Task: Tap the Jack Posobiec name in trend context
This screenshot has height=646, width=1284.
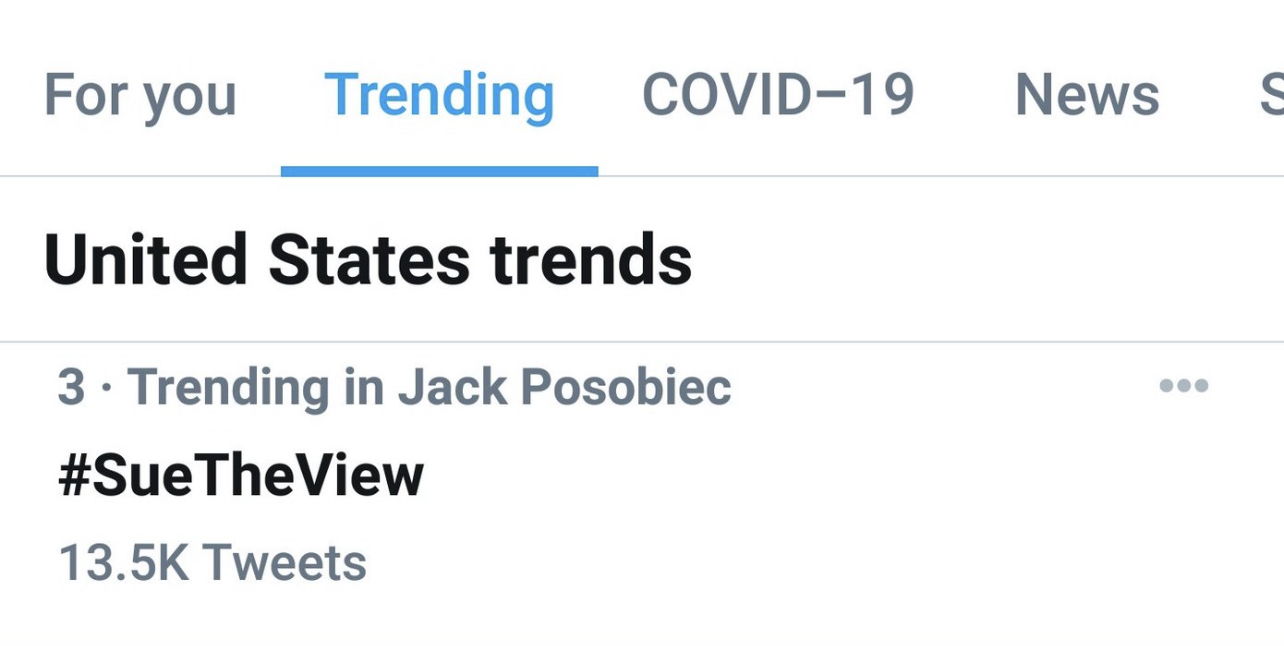Action: coord(564,387)
